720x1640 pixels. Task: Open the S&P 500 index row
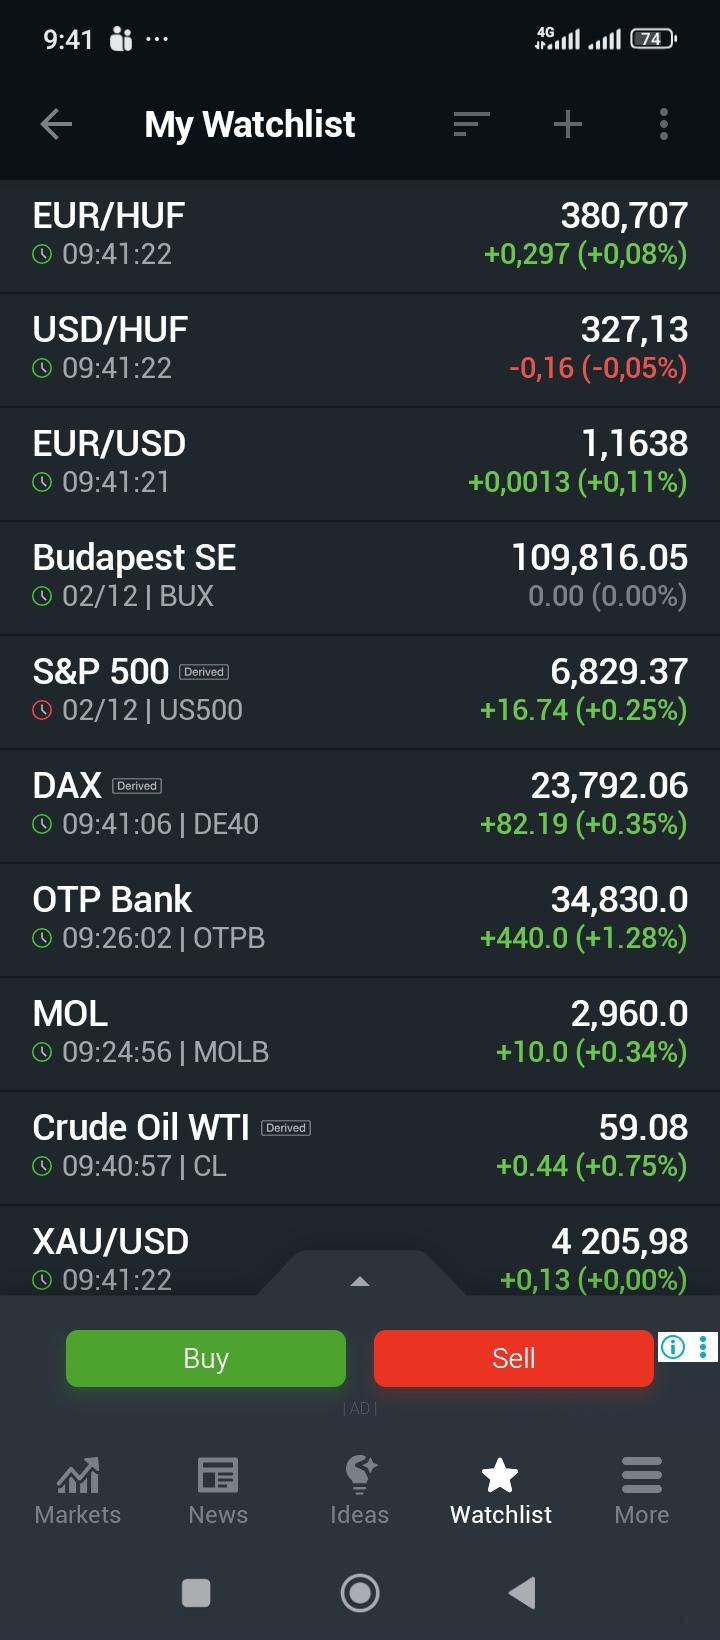(360, 692)
